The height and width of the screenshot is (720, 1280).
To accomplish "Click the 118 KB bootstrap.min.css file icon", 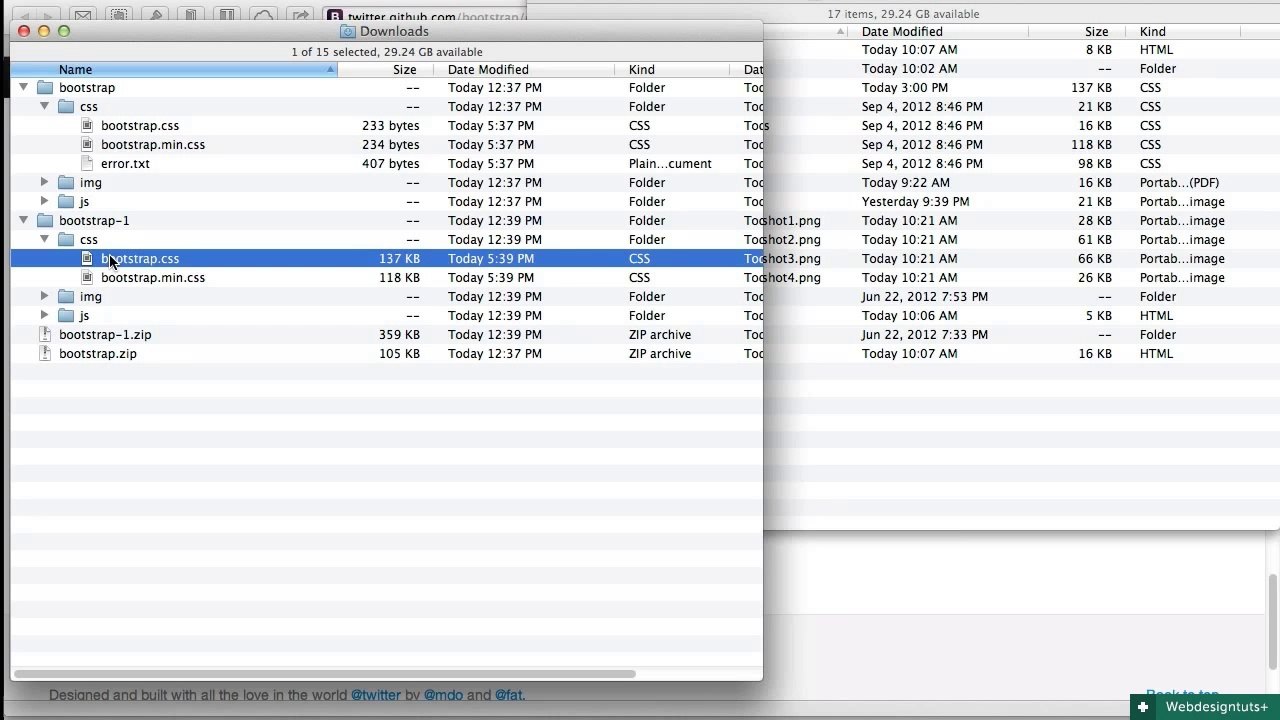I will pos(87,277).
